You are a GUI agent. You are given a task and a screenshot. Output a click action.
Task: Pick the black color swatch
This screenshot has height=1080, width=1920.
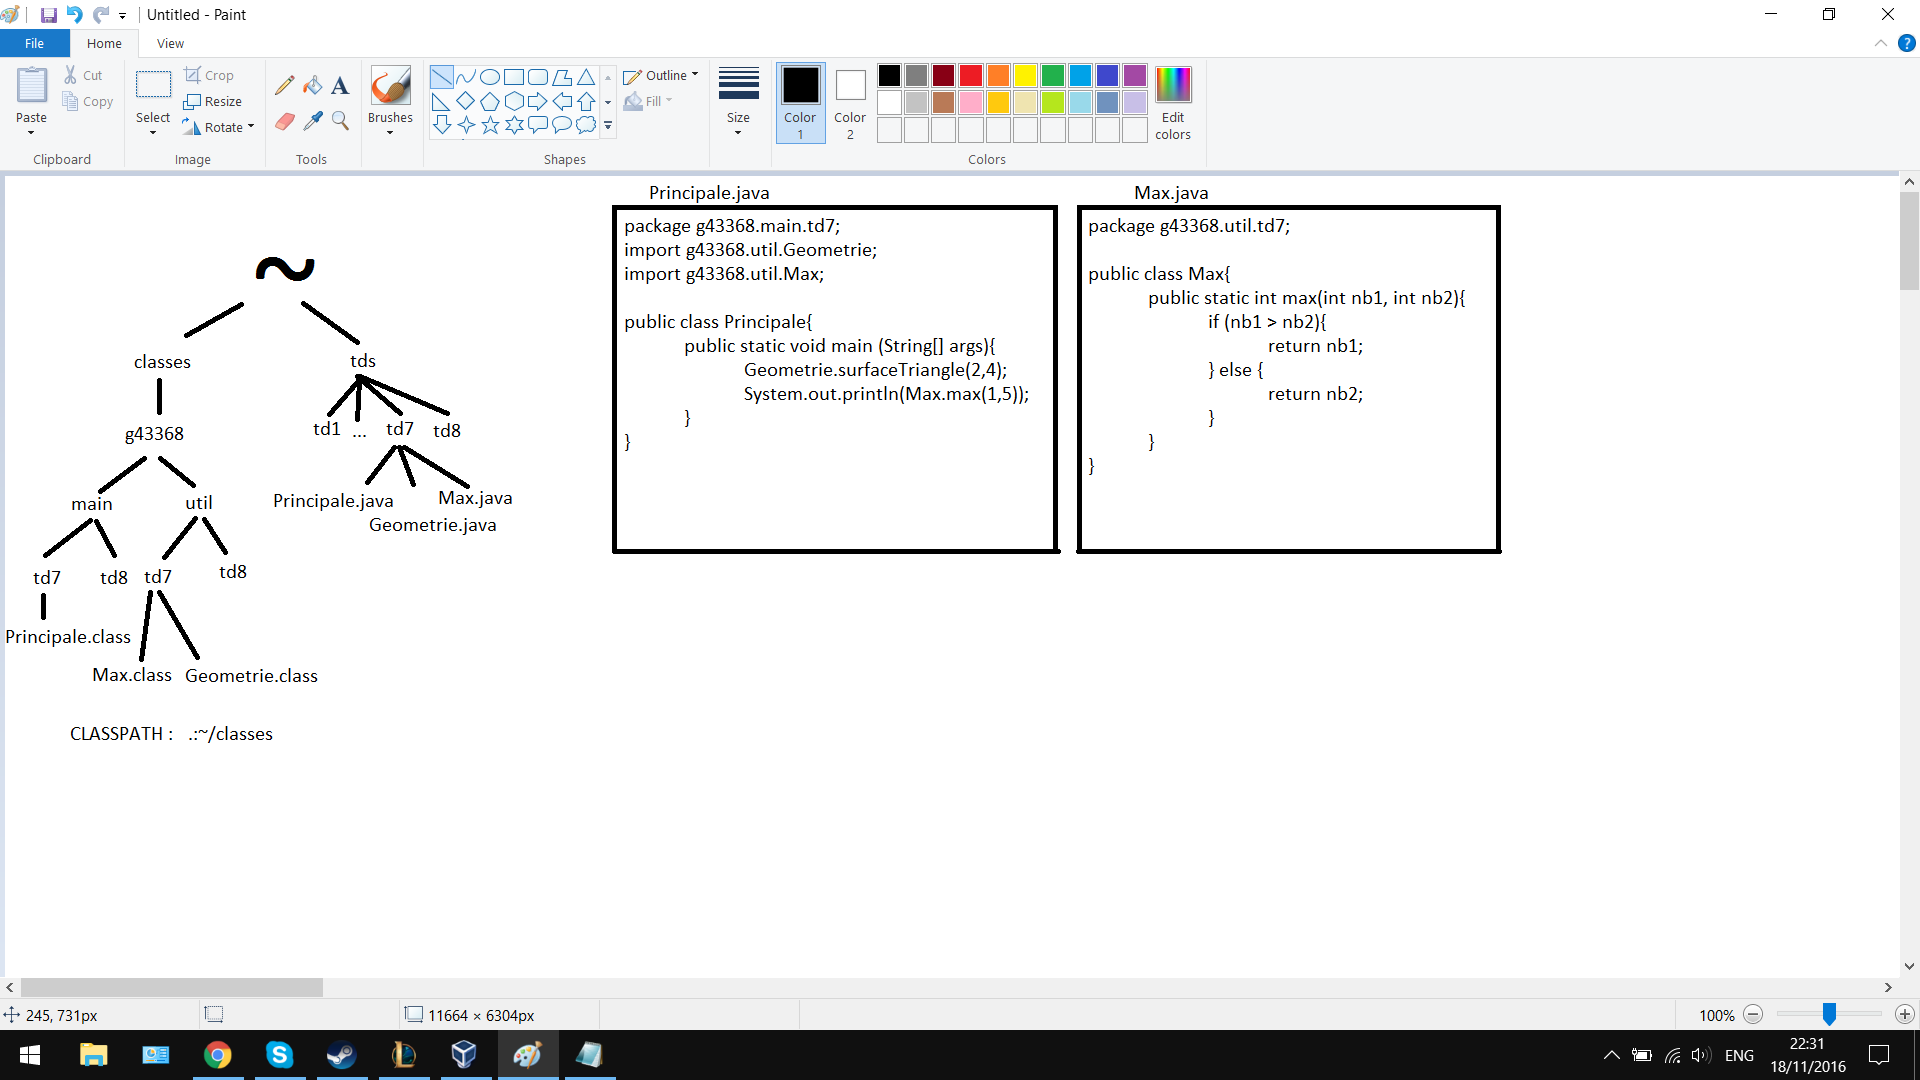[x=889, y=76]
